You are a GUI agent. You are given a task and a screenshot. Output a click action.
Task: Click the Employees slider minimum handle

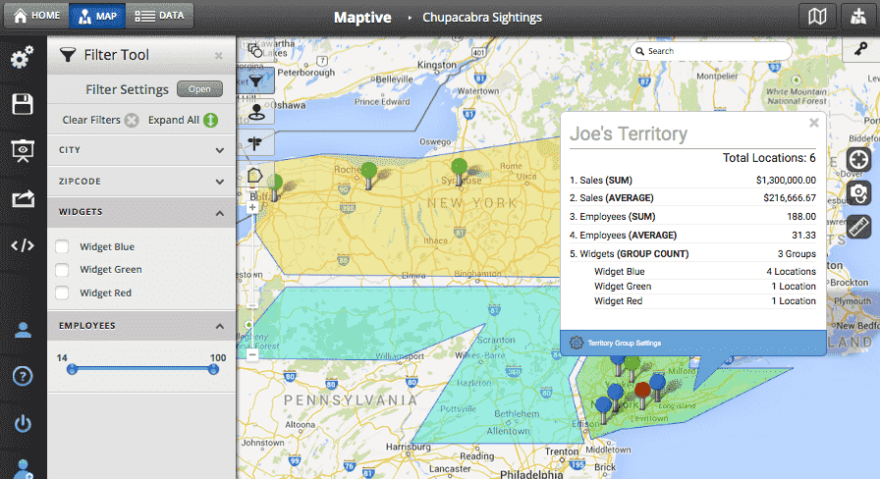(72, 369)
